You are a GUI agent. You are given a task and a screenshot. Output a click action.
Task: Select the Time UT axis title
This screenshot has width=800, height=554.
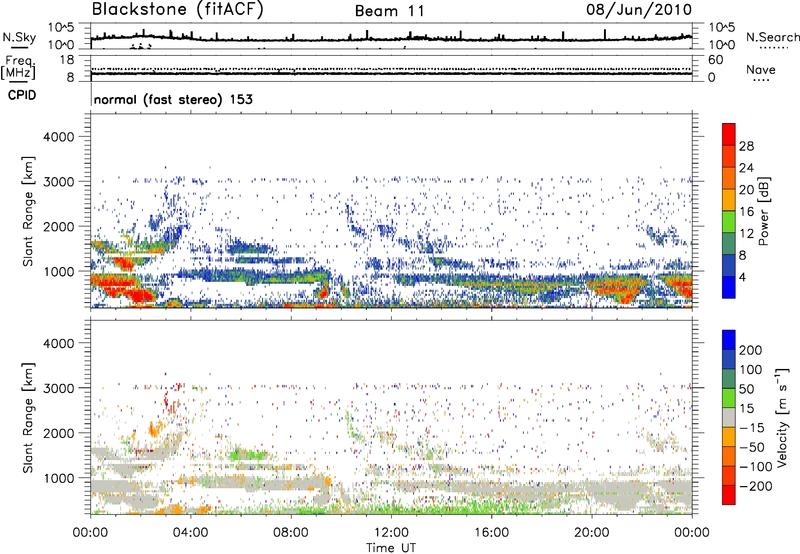click(391, 548)
